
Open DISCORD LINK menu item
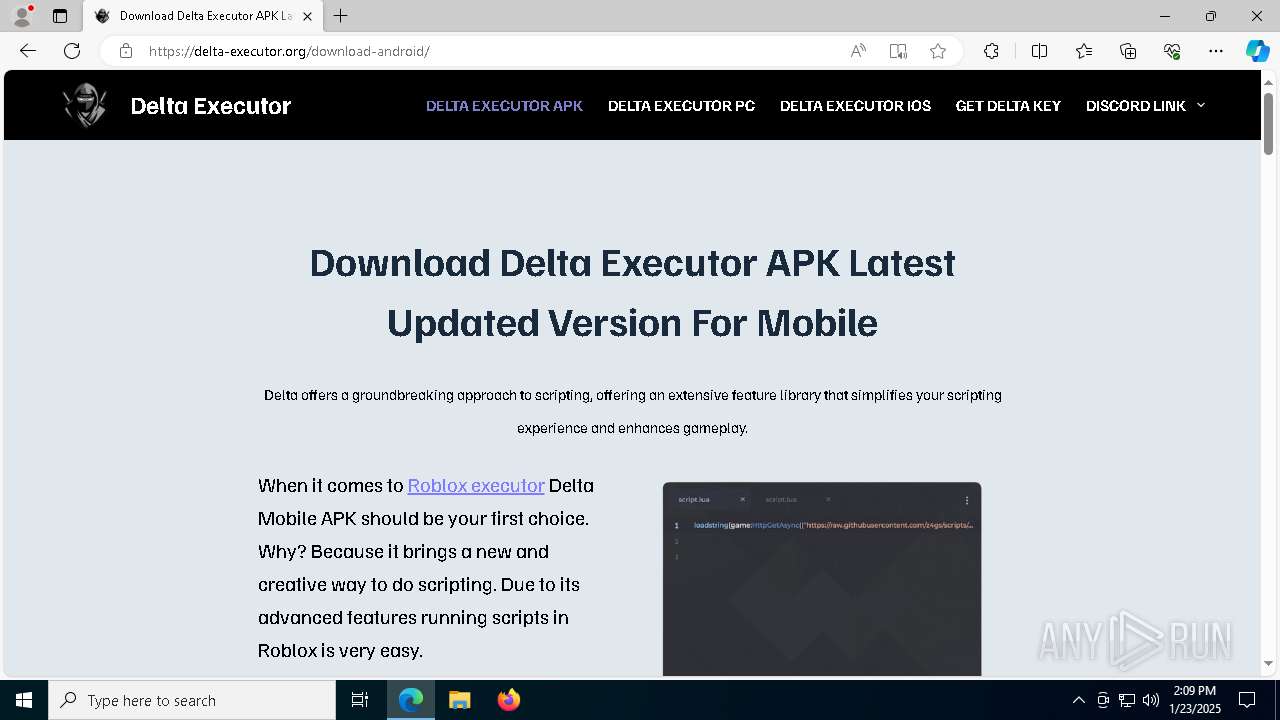coord(1136,106)
